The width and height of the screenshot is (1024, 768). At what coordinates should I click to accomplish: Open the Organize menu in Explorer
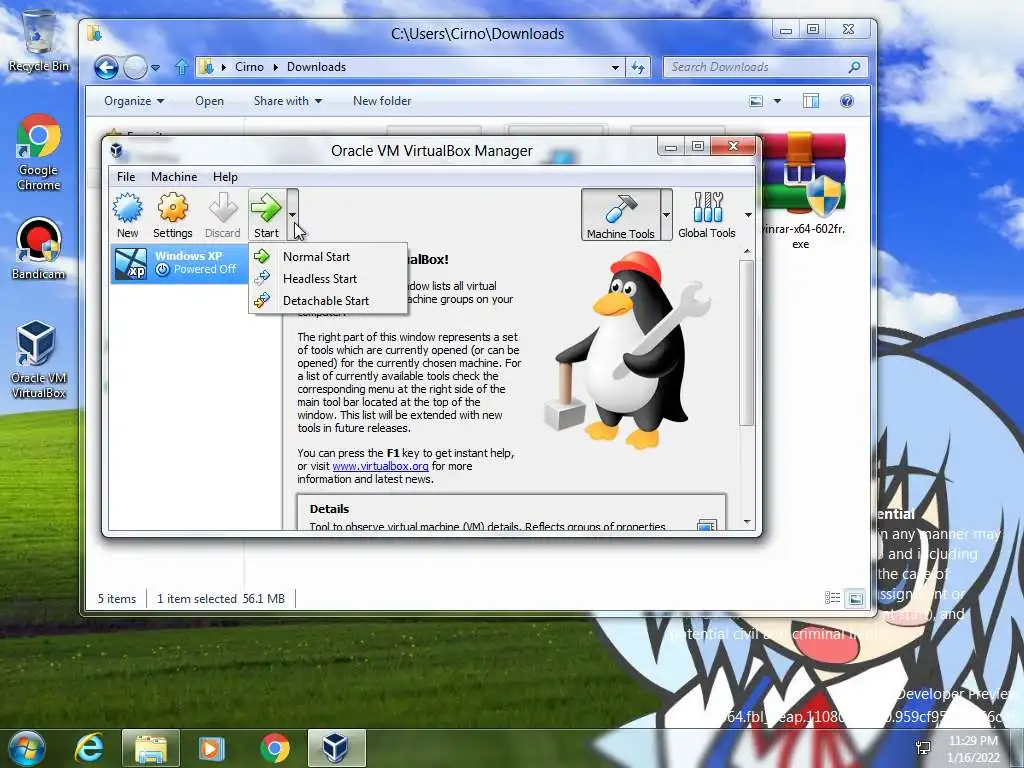[x=134, y=101]
